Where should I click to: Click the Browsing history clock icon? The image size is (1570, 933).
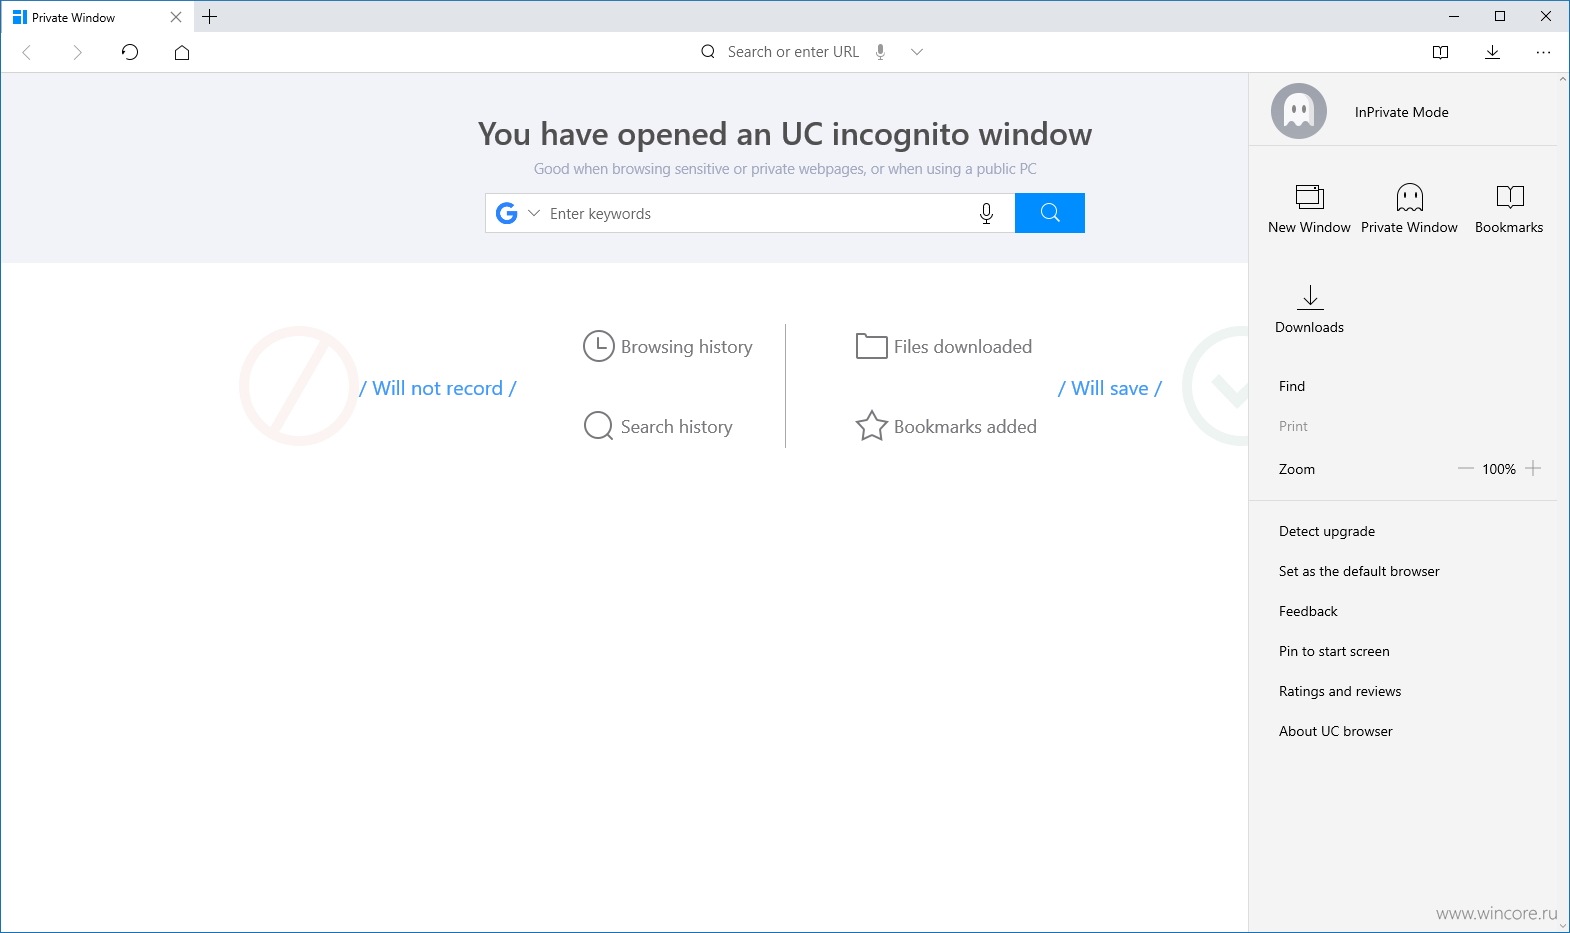coord(598,346)
